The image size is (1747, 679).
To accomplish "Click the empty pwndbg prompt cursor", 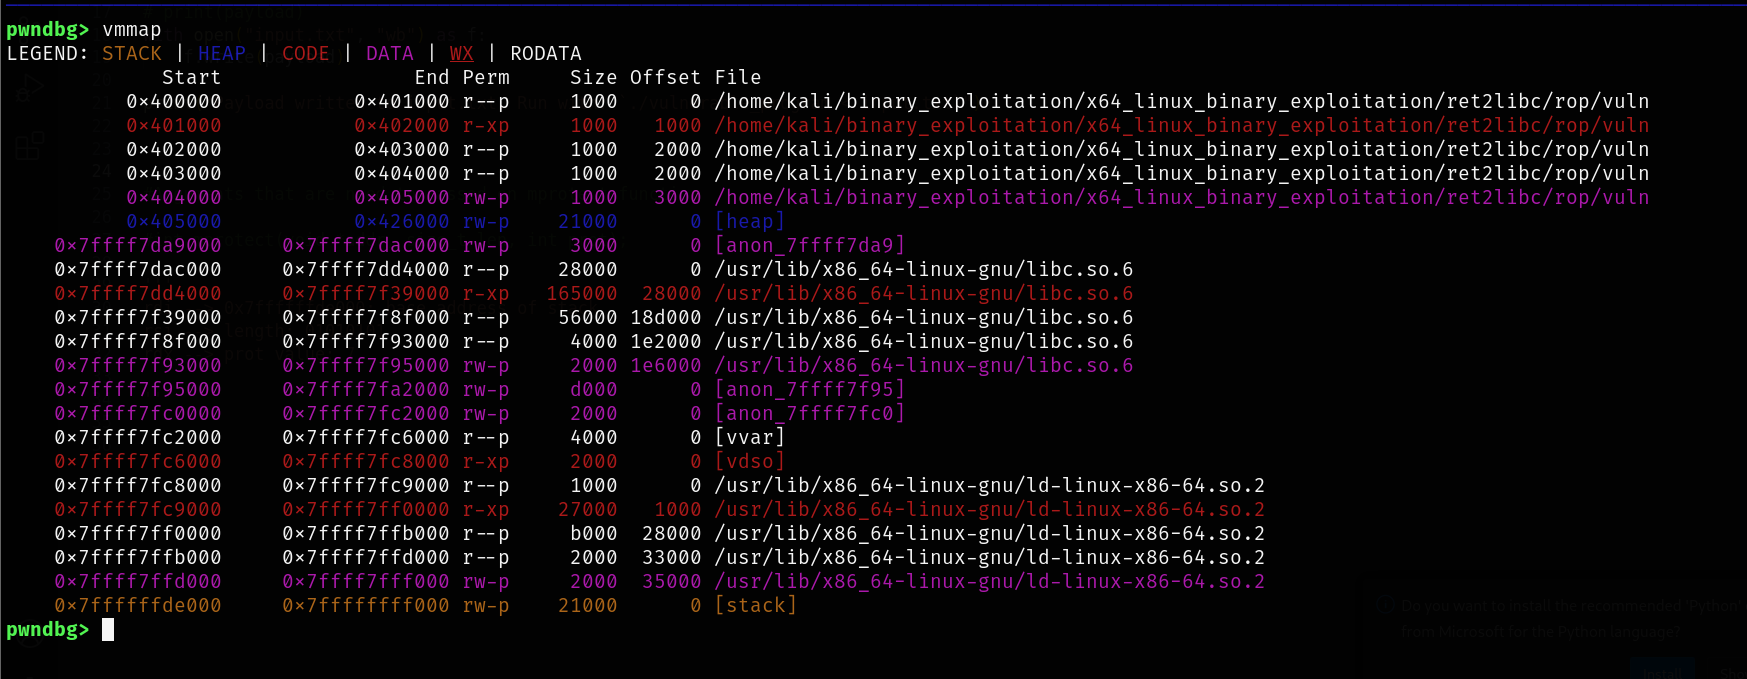I will pyautogui.click(x=108, y=629).
